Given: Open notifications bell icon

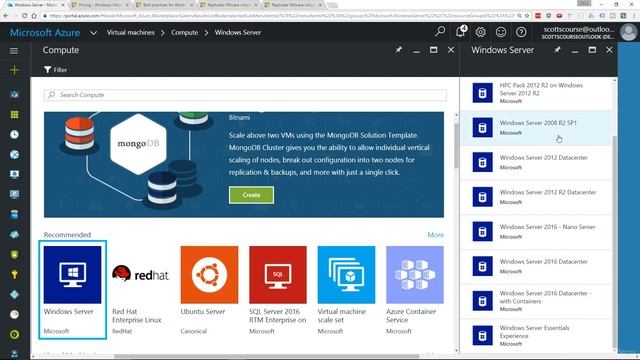Looking at the screenshot, I should (x=460, y=32).
